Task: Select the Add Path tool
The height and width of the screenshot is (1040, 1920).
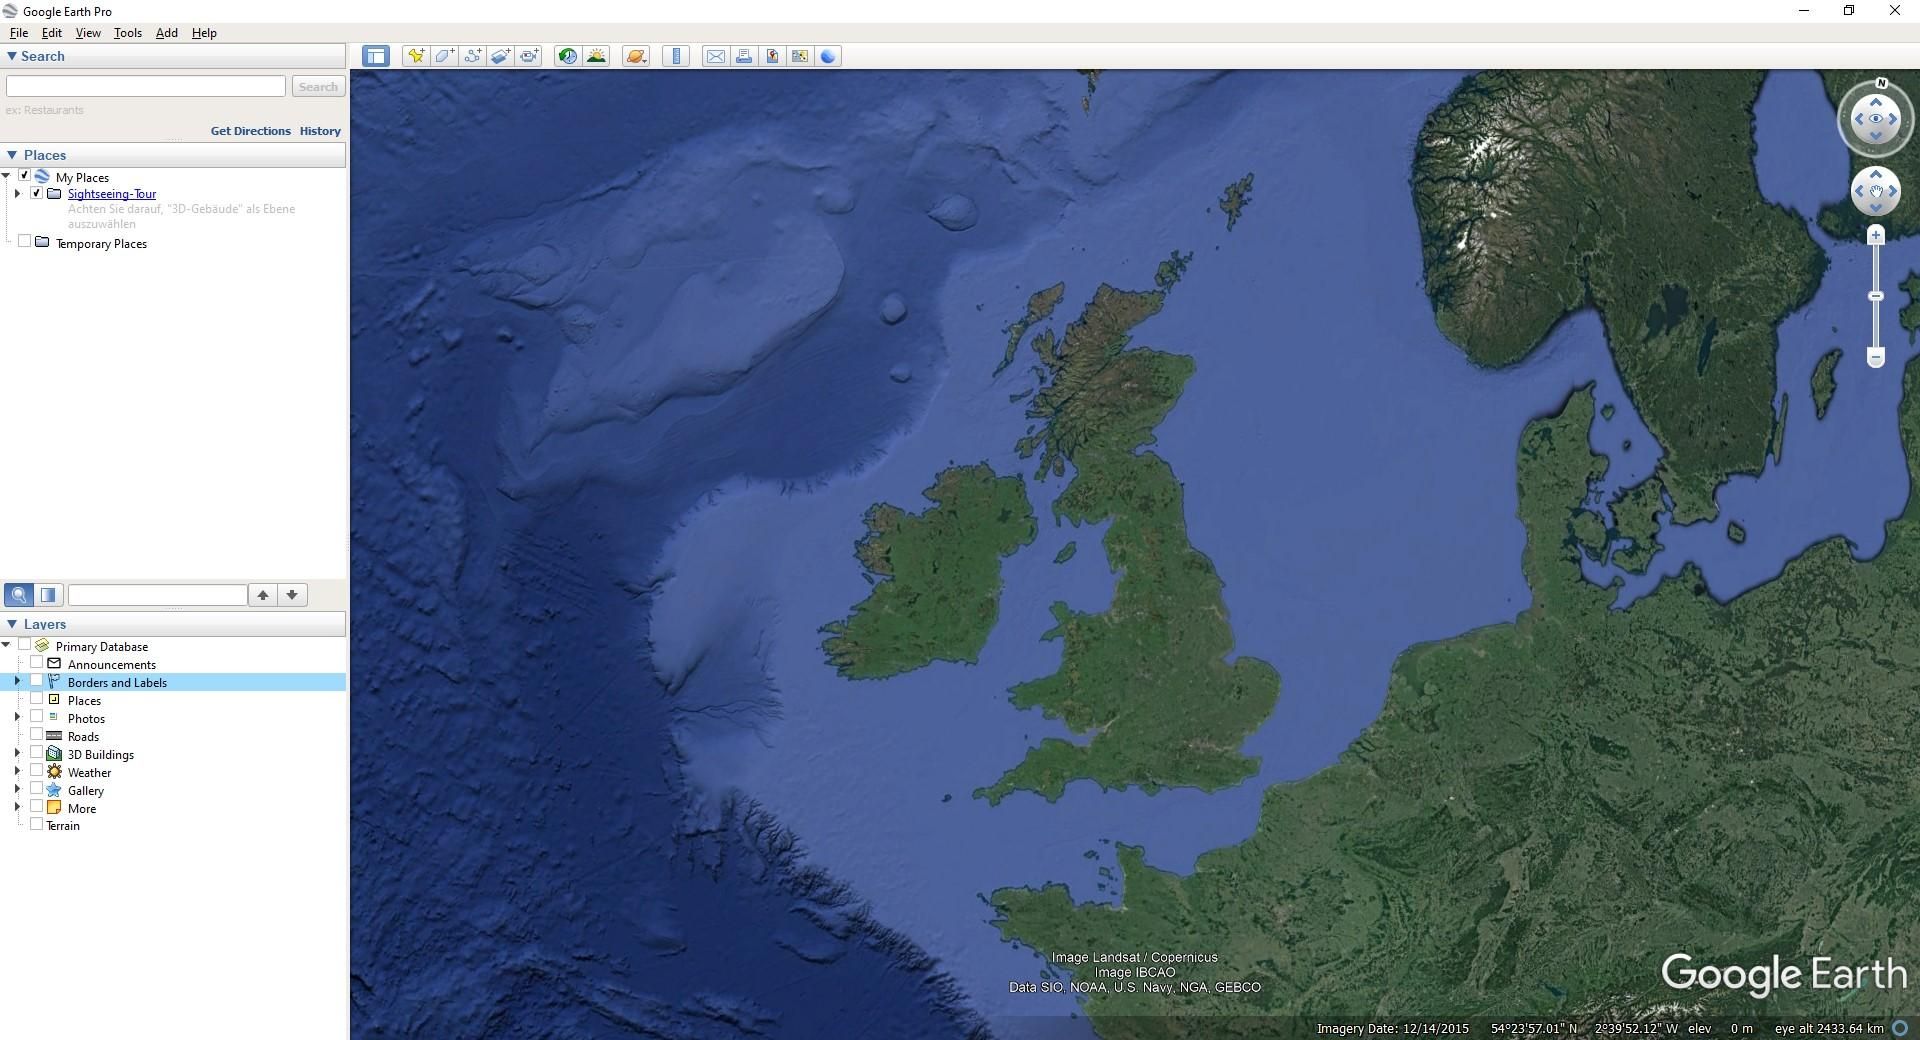Action: (471, 56)
